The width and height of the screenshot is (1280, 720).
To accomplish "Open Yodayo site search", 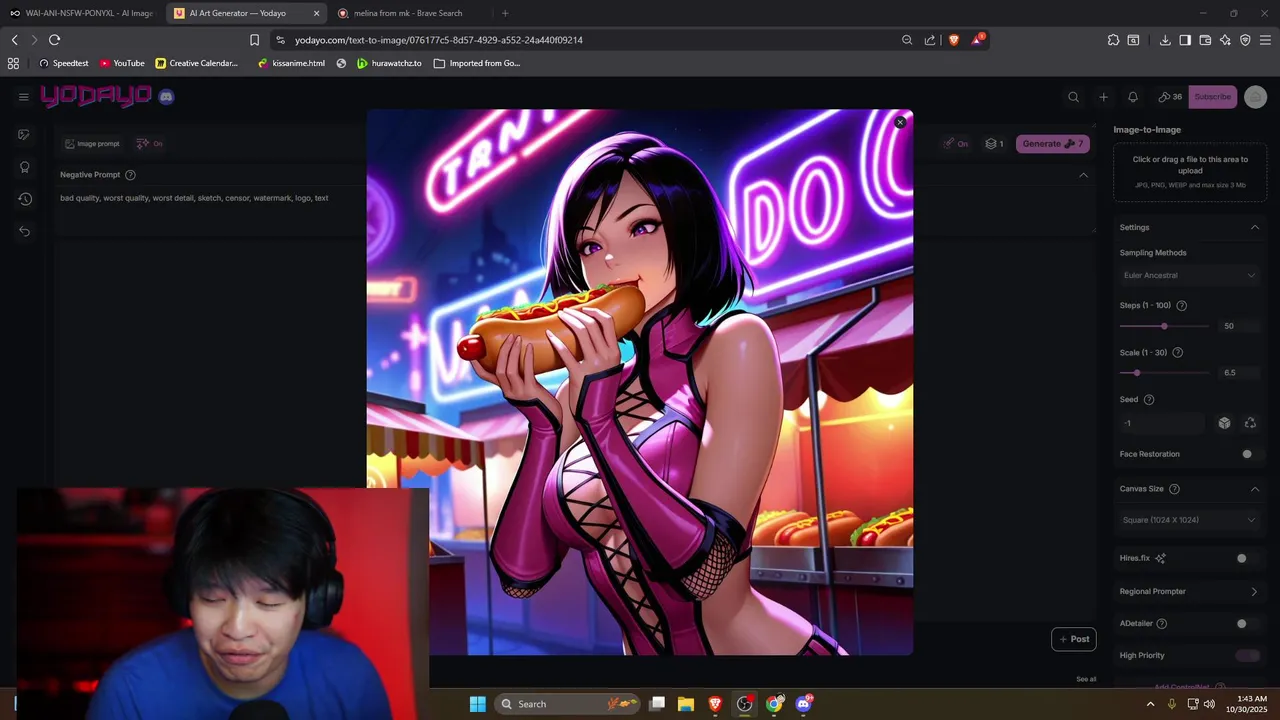I will point(1073,97).
